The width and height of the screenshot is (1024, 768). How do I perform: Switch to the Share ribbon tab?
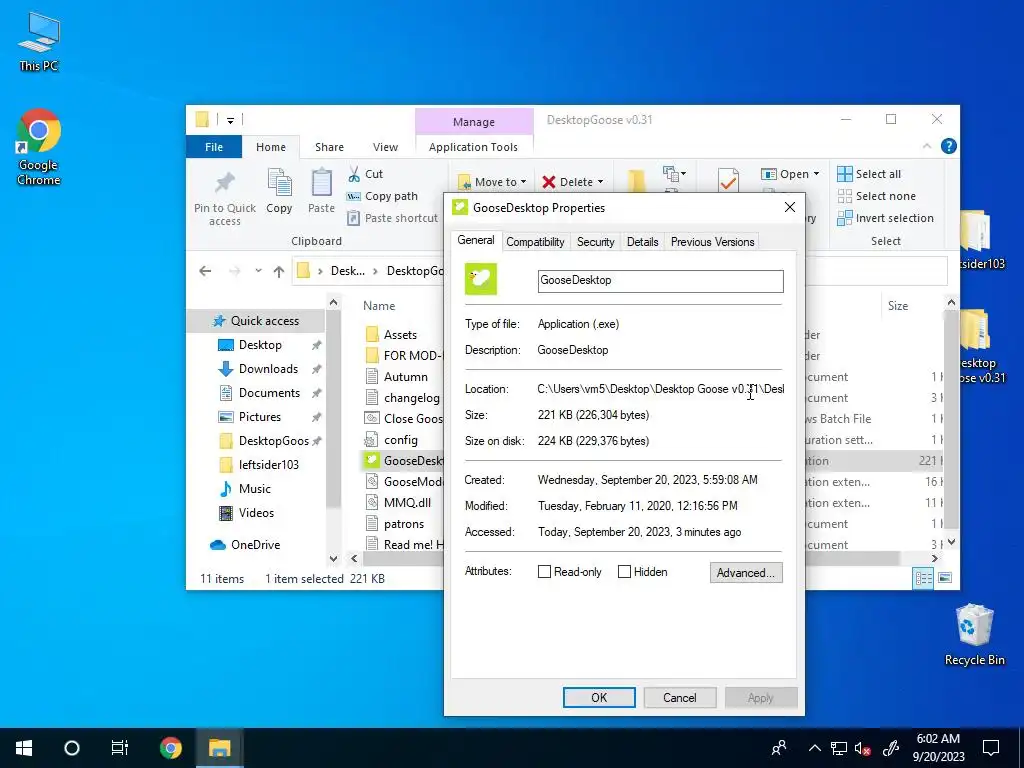click(329, 147)
